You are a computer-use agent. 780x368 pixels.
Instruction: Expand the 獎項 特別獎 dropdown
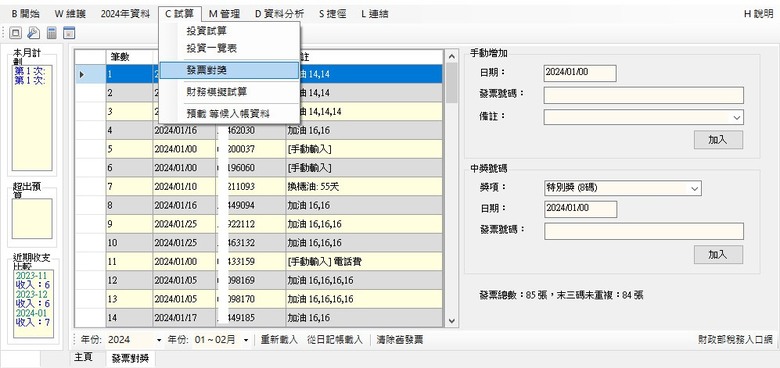tap(694, 188)
